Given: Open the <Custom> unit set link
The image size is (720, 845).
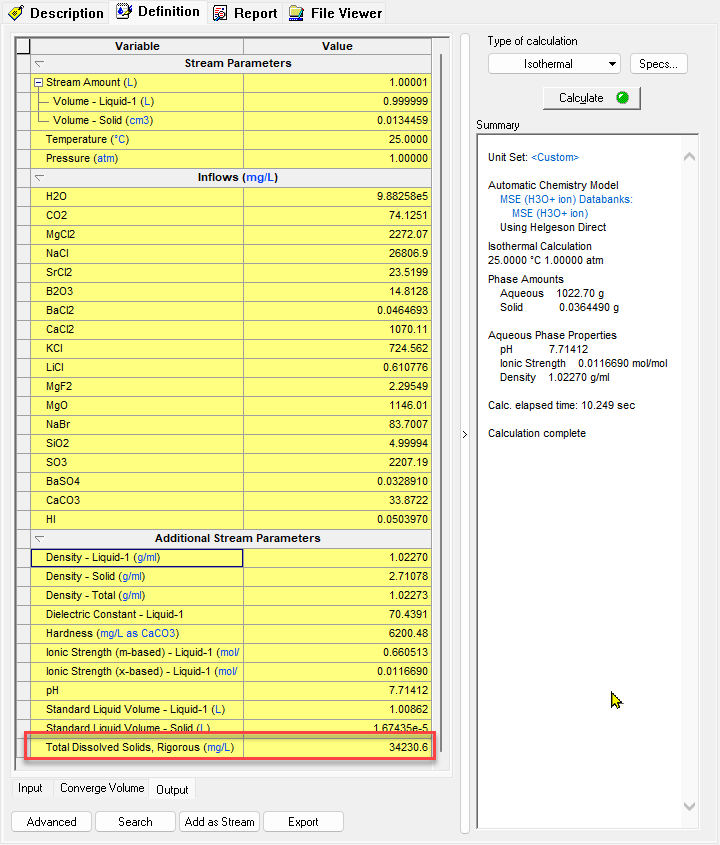Looking at the screenshot, I should tap(555, 157).
